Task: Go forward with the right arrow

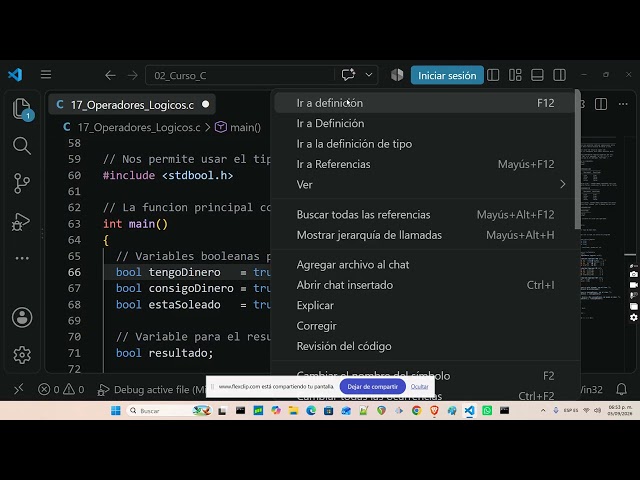Action: point(132,76)
